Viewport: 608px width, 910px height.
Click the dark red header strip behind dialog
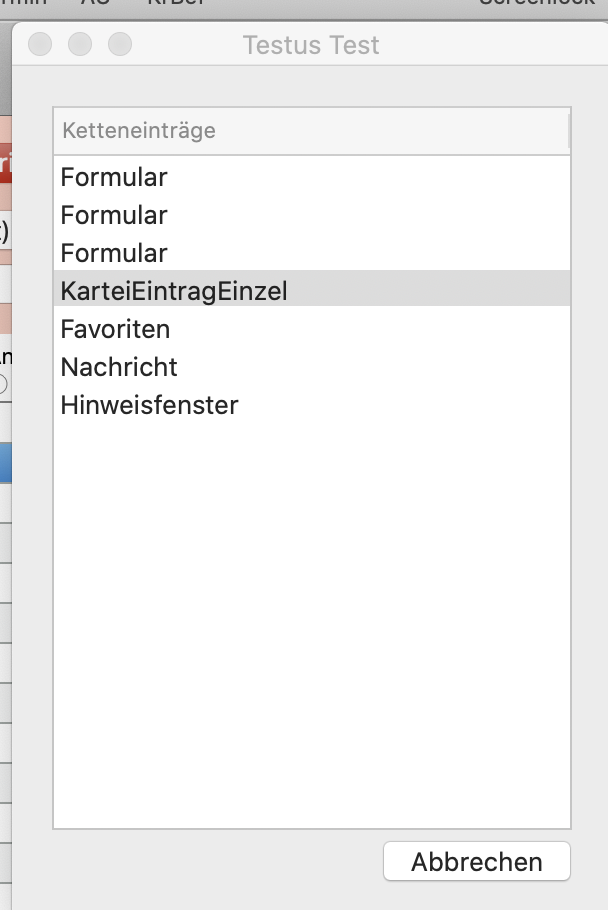click(x=5, y=163)
